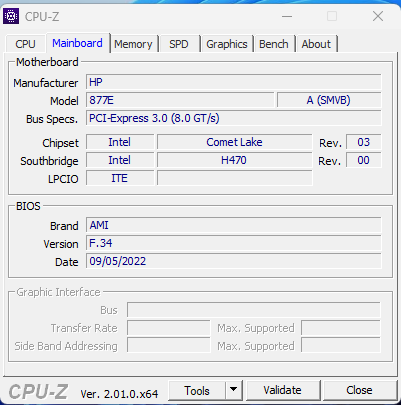
Task: Click the BIOS Date field 09/05/2022
Action: 234,261
